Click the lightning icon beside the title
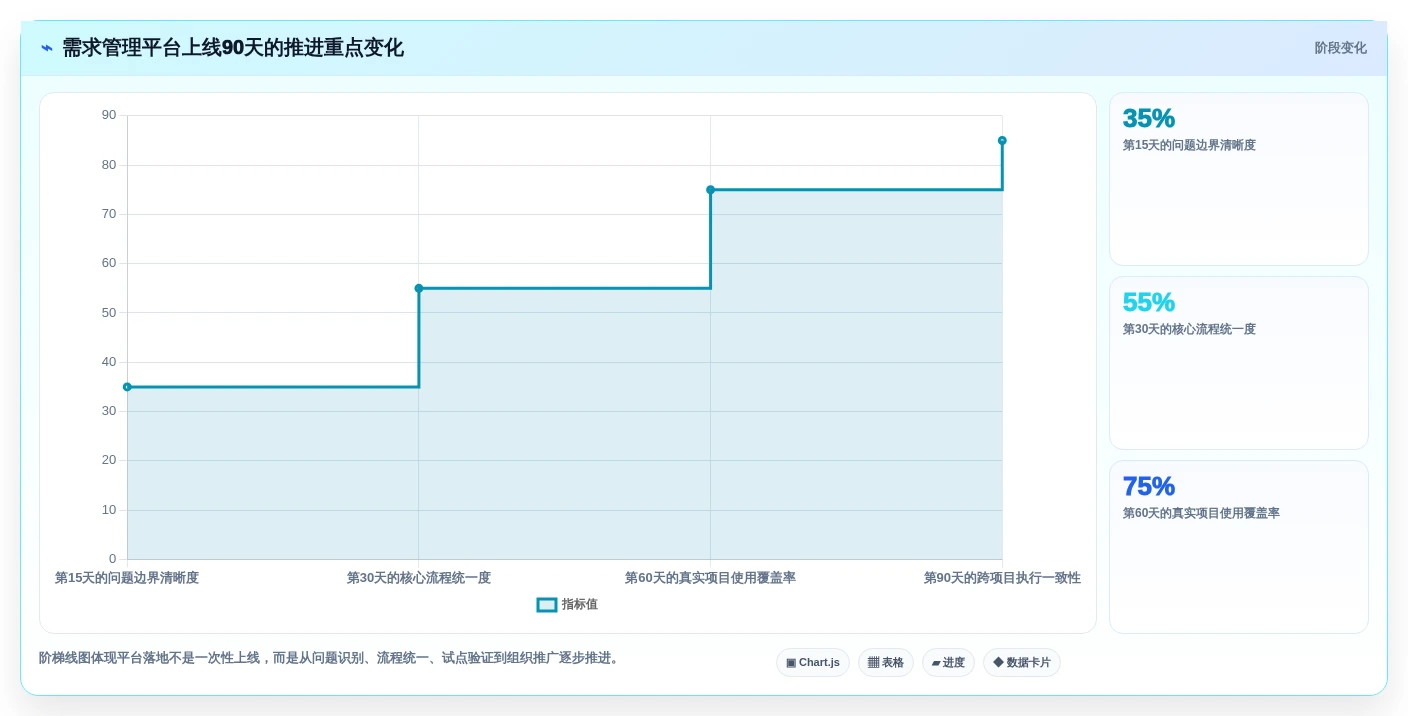The height and width of the screenshot is (716, 1408). (x=47, y=48)
